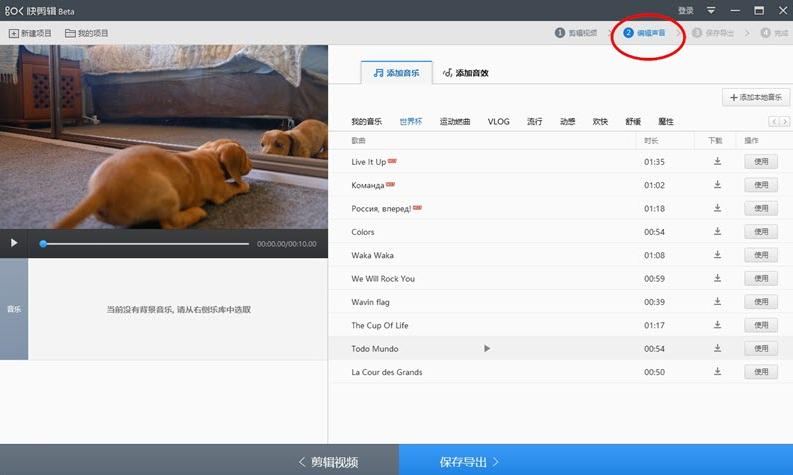Download We Will Rock You
793x475 pixels.
click(x=717, y=278)
